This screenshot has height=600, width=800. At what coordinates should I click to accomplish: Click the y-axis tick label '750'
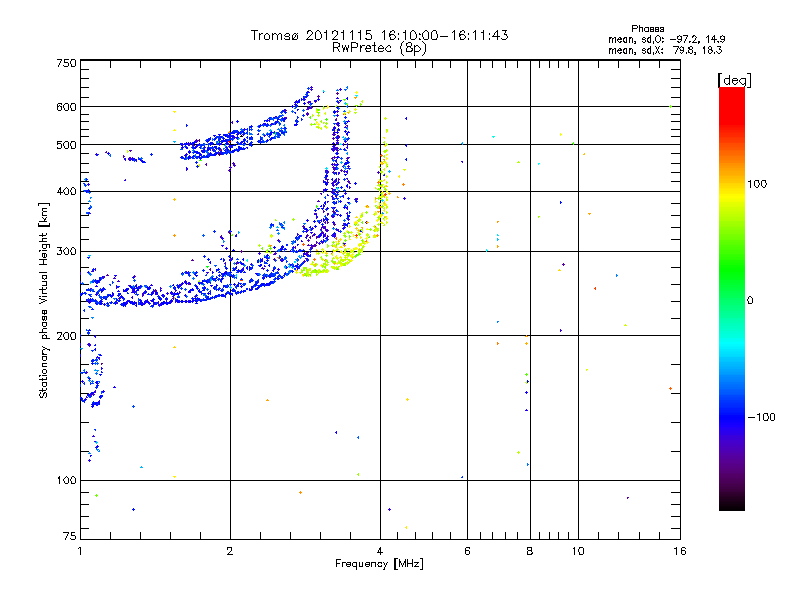point(66,63)
